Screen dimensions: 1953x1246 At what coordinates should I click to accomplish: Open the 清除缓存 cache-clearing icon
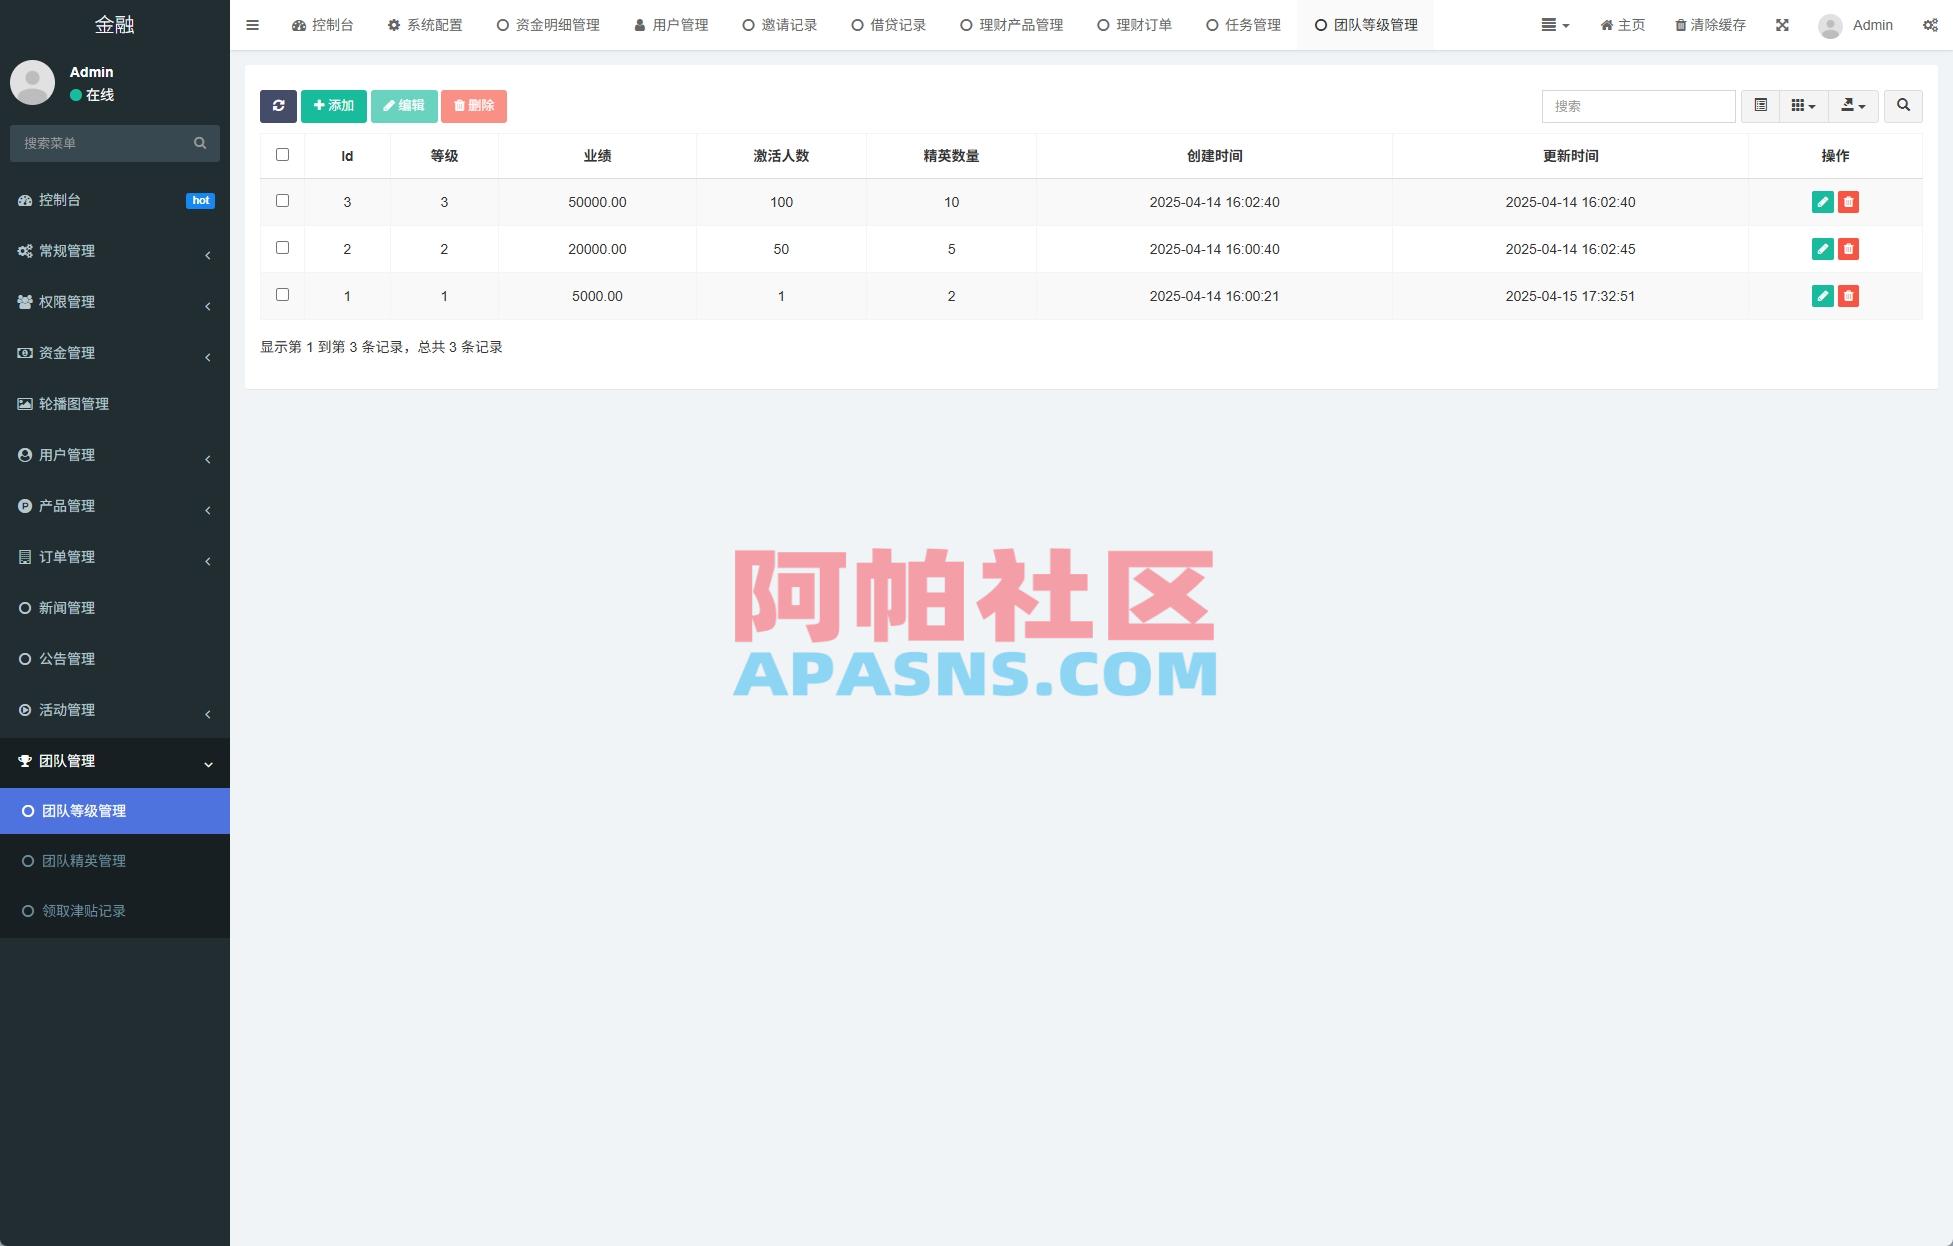tap(1710, 25)
